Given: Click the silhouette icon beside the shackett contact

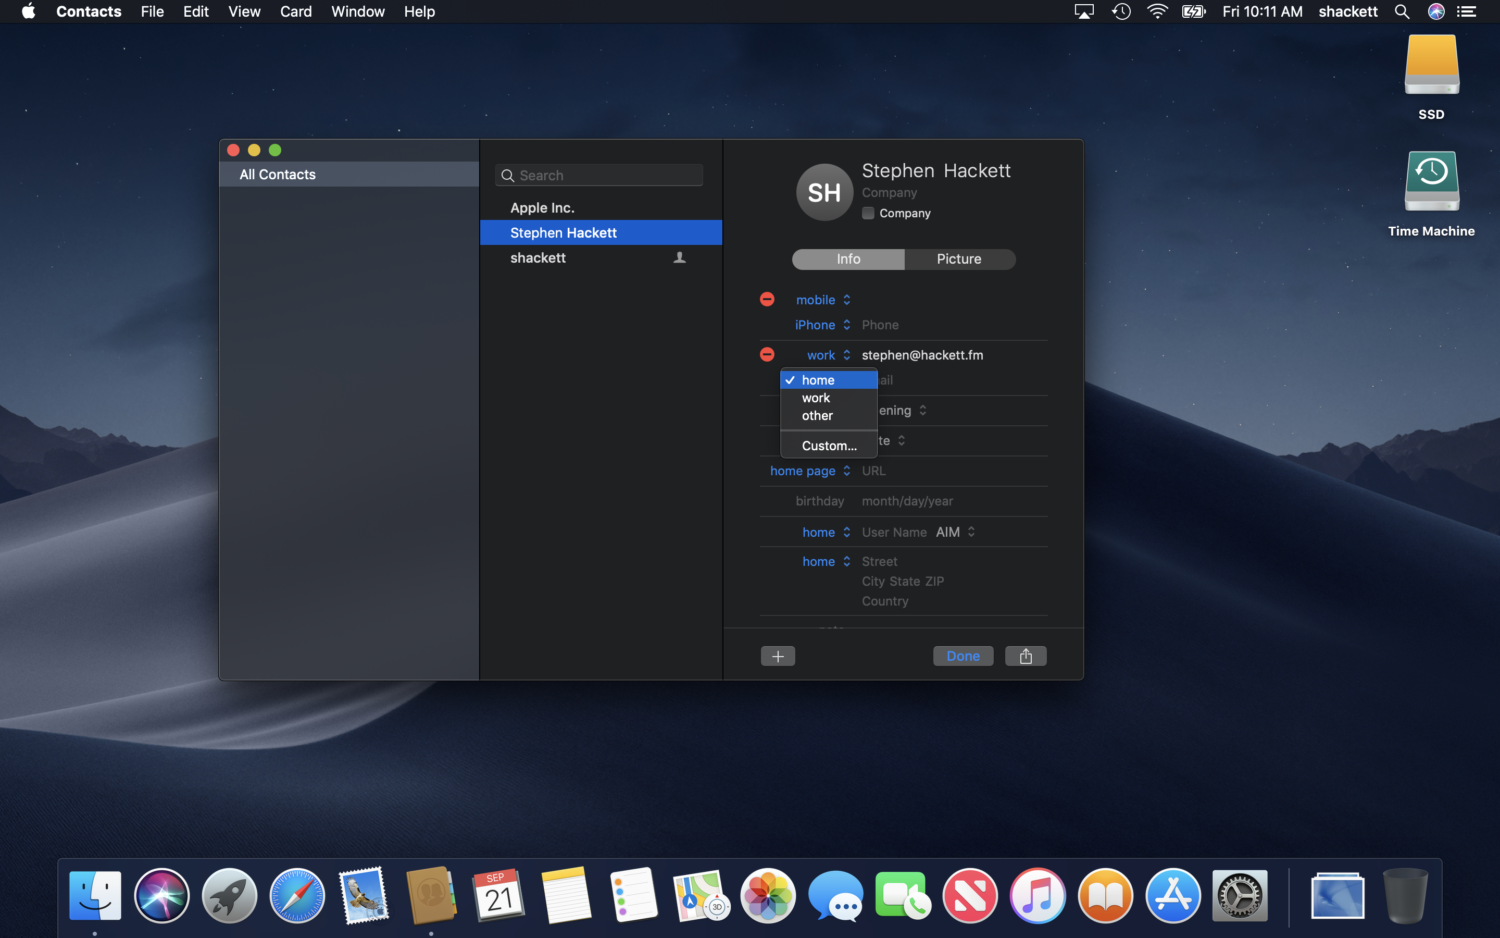Looking at the screenshot, I should click(679, 257).
